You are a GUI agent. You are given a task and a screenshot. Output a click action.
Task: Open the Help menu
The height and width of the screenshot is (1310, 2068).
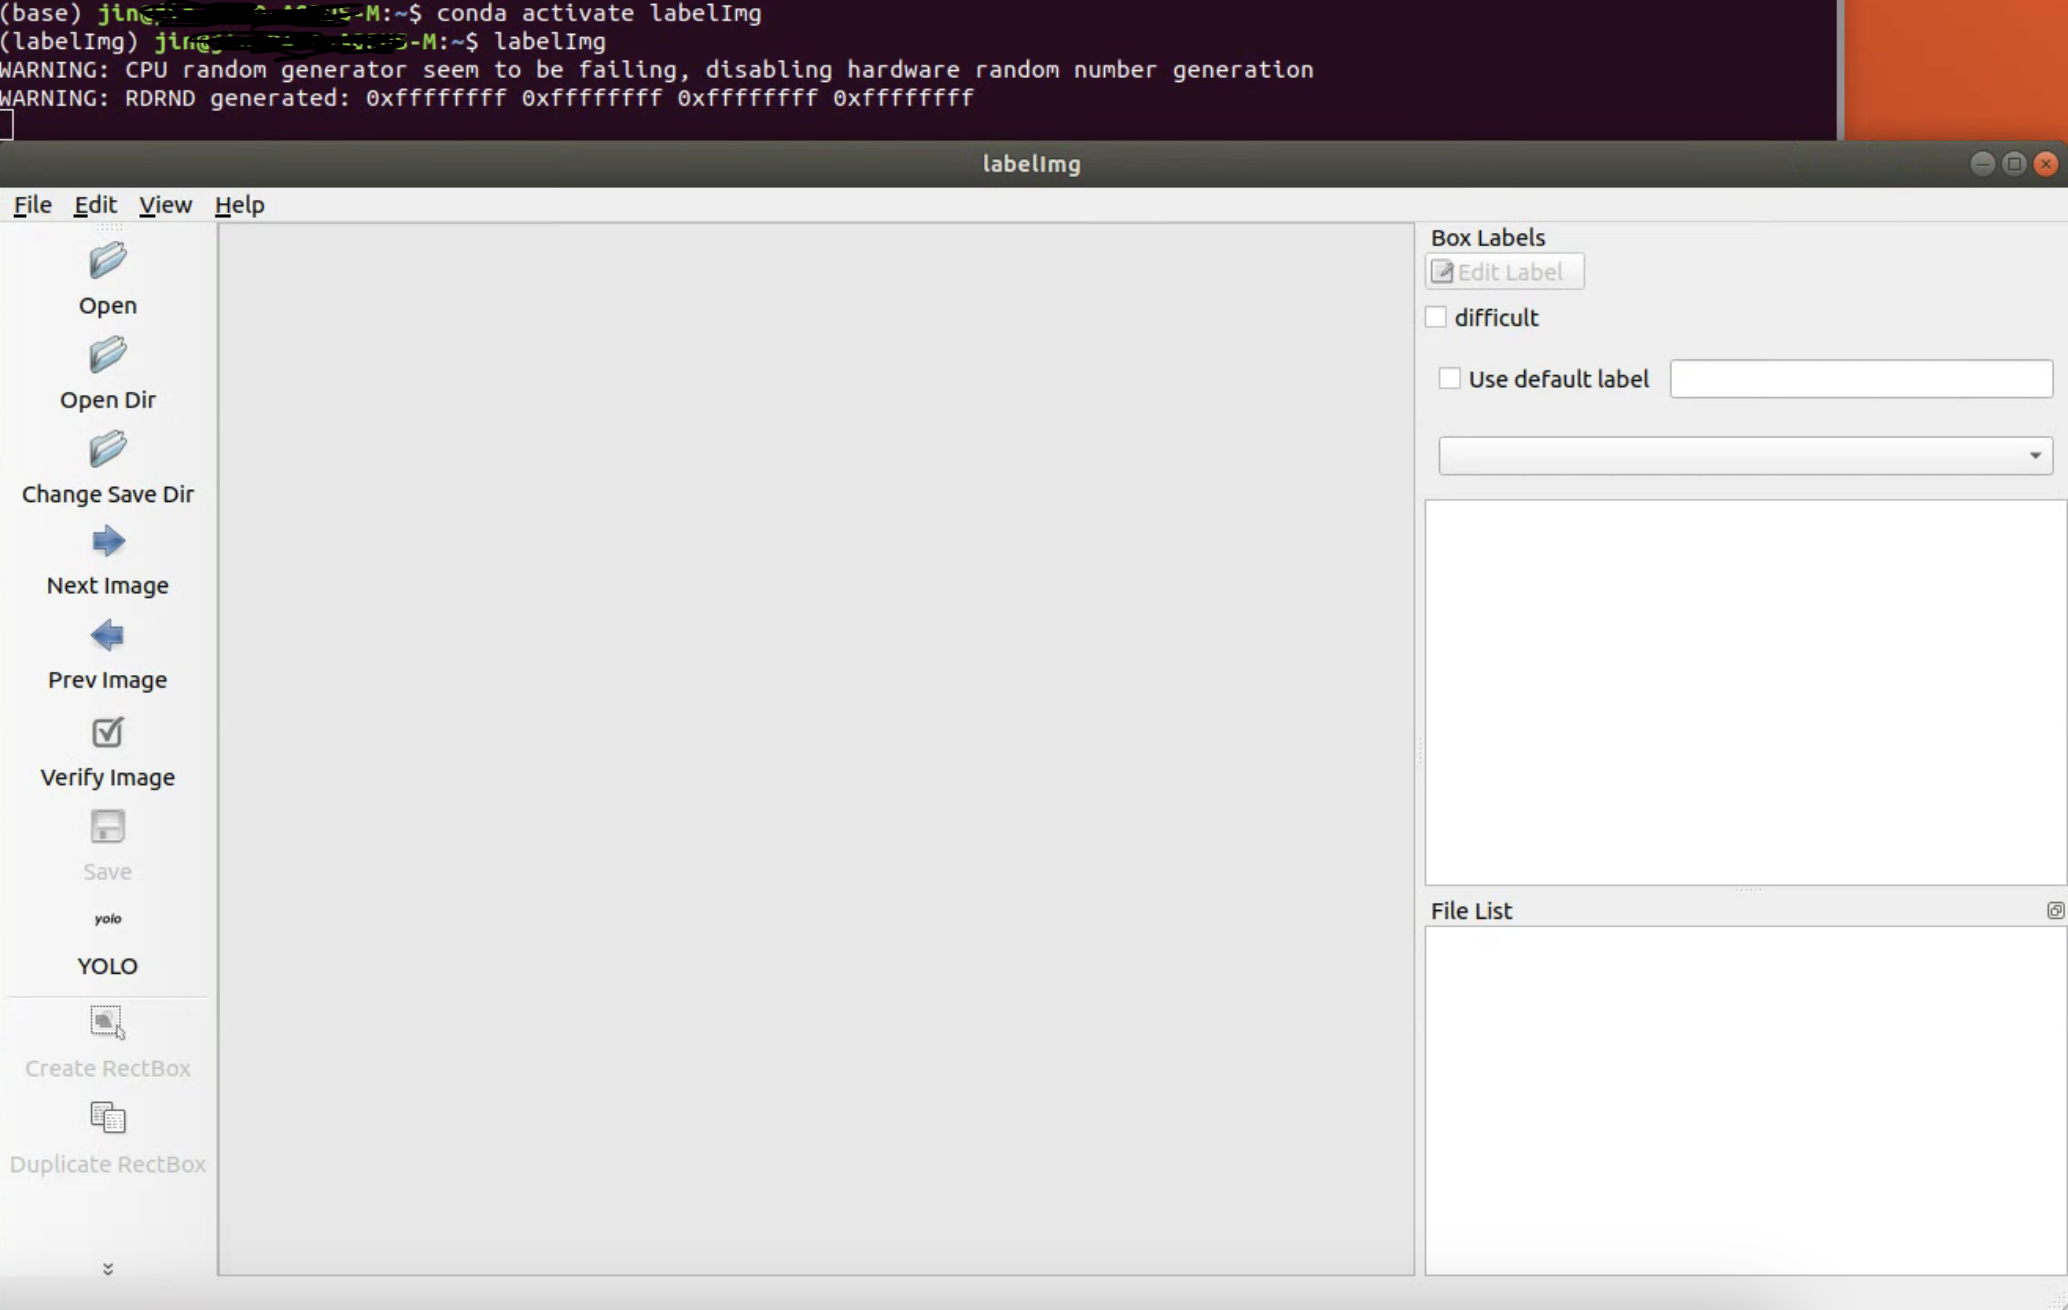[x=239, y=205]
